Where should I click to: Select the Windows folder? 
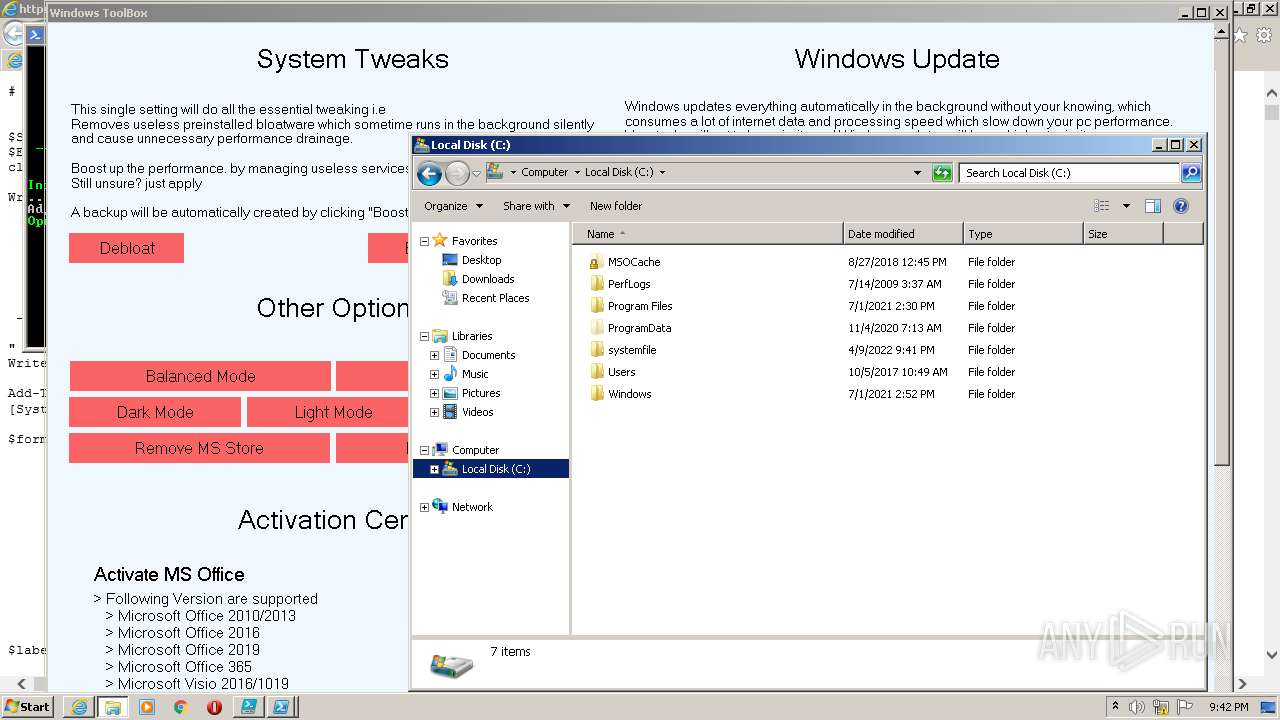tap(629, 394)
